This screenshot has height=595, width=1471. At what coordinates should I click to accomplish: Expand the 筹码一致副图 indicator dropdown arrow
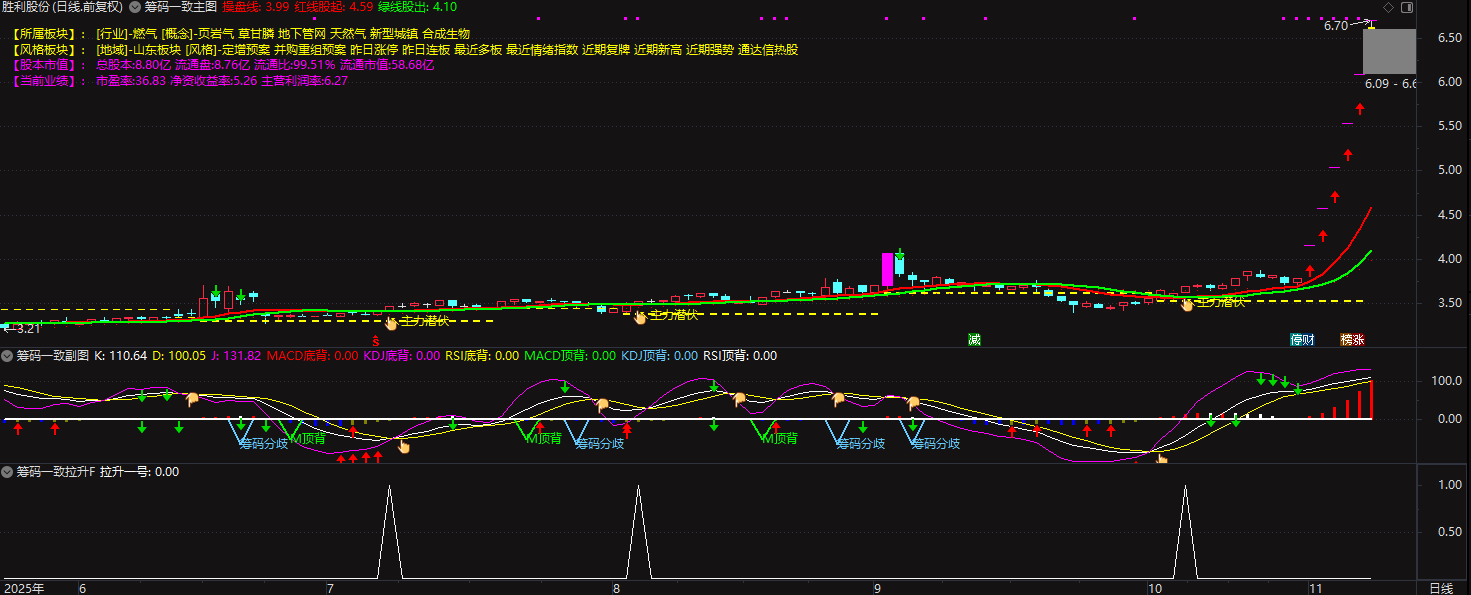click(x=7, y=355)
